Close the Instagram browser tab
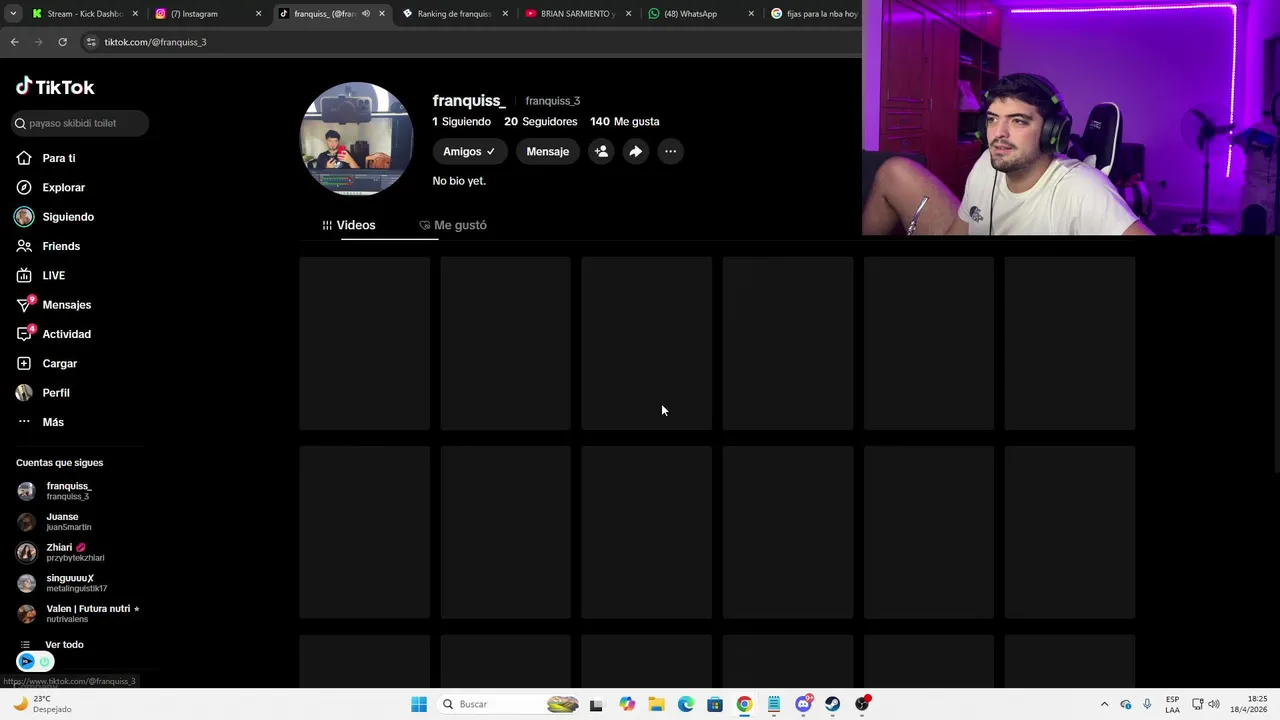This screenshot has height=720, width=1280. 258,14
